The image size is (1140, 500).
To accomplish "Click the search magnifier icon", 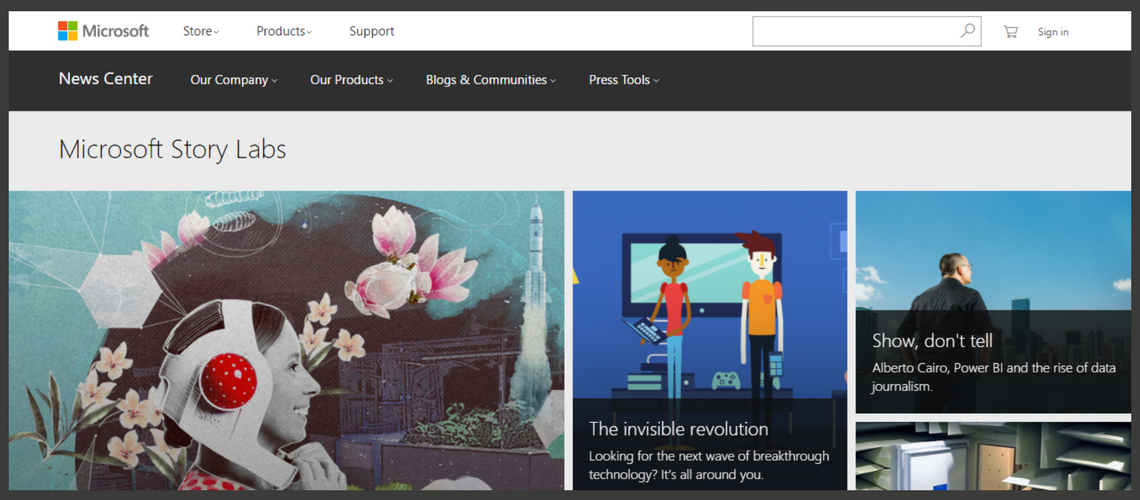I will (x=967, y=31).
